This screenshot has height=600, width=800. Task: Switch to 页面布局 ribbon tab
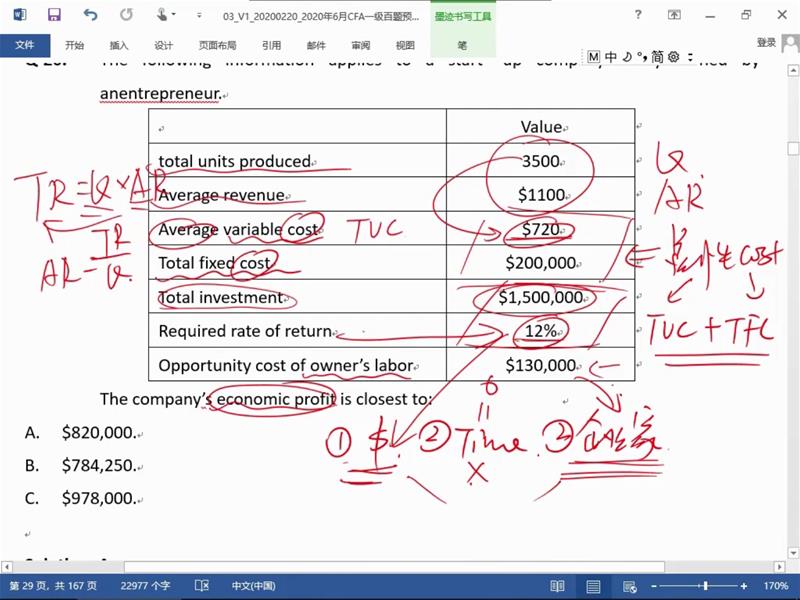click(217, 45)
